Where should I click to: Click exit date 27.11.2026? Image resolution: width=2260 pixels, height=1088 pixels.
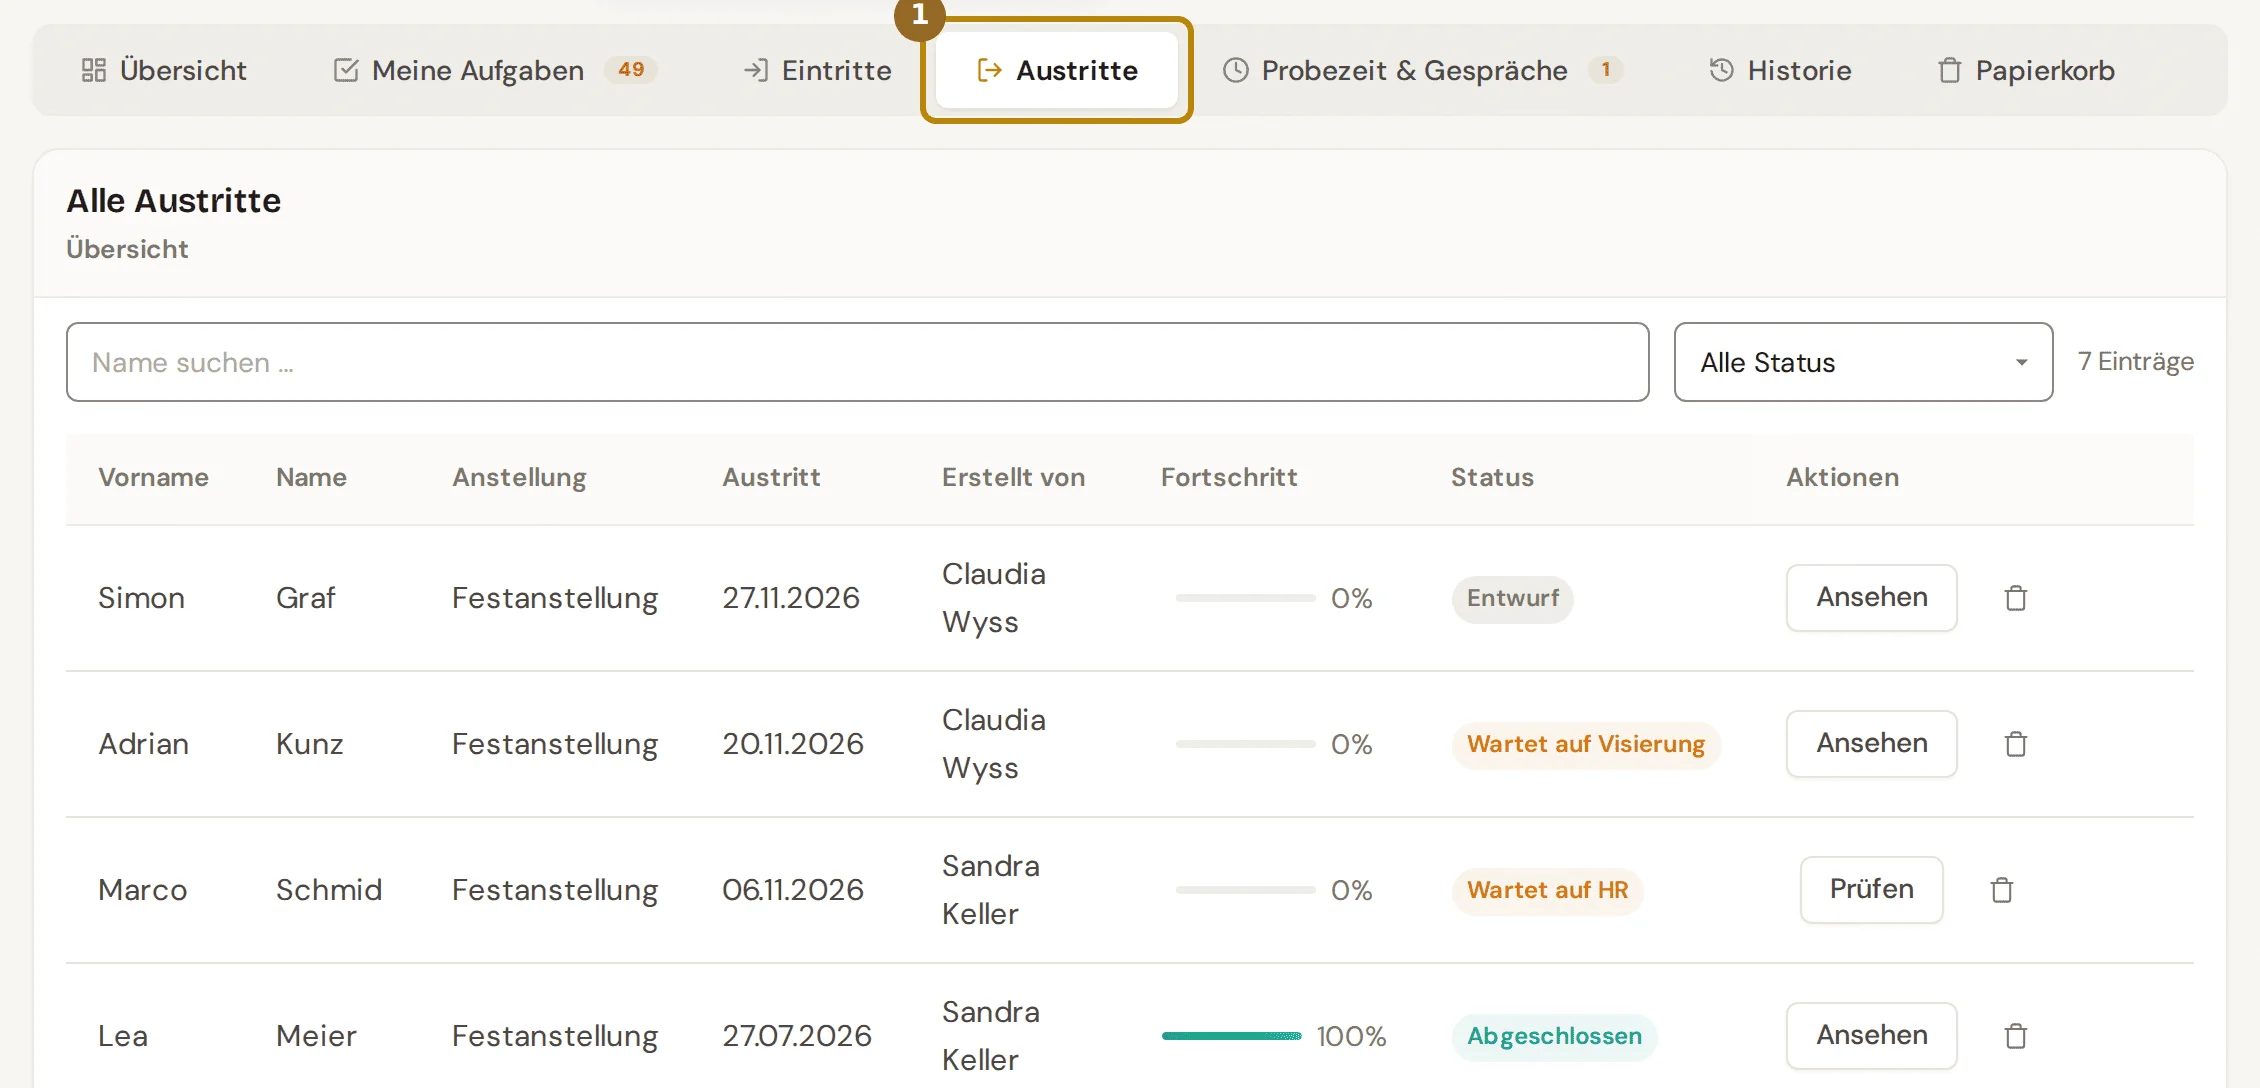790,598
